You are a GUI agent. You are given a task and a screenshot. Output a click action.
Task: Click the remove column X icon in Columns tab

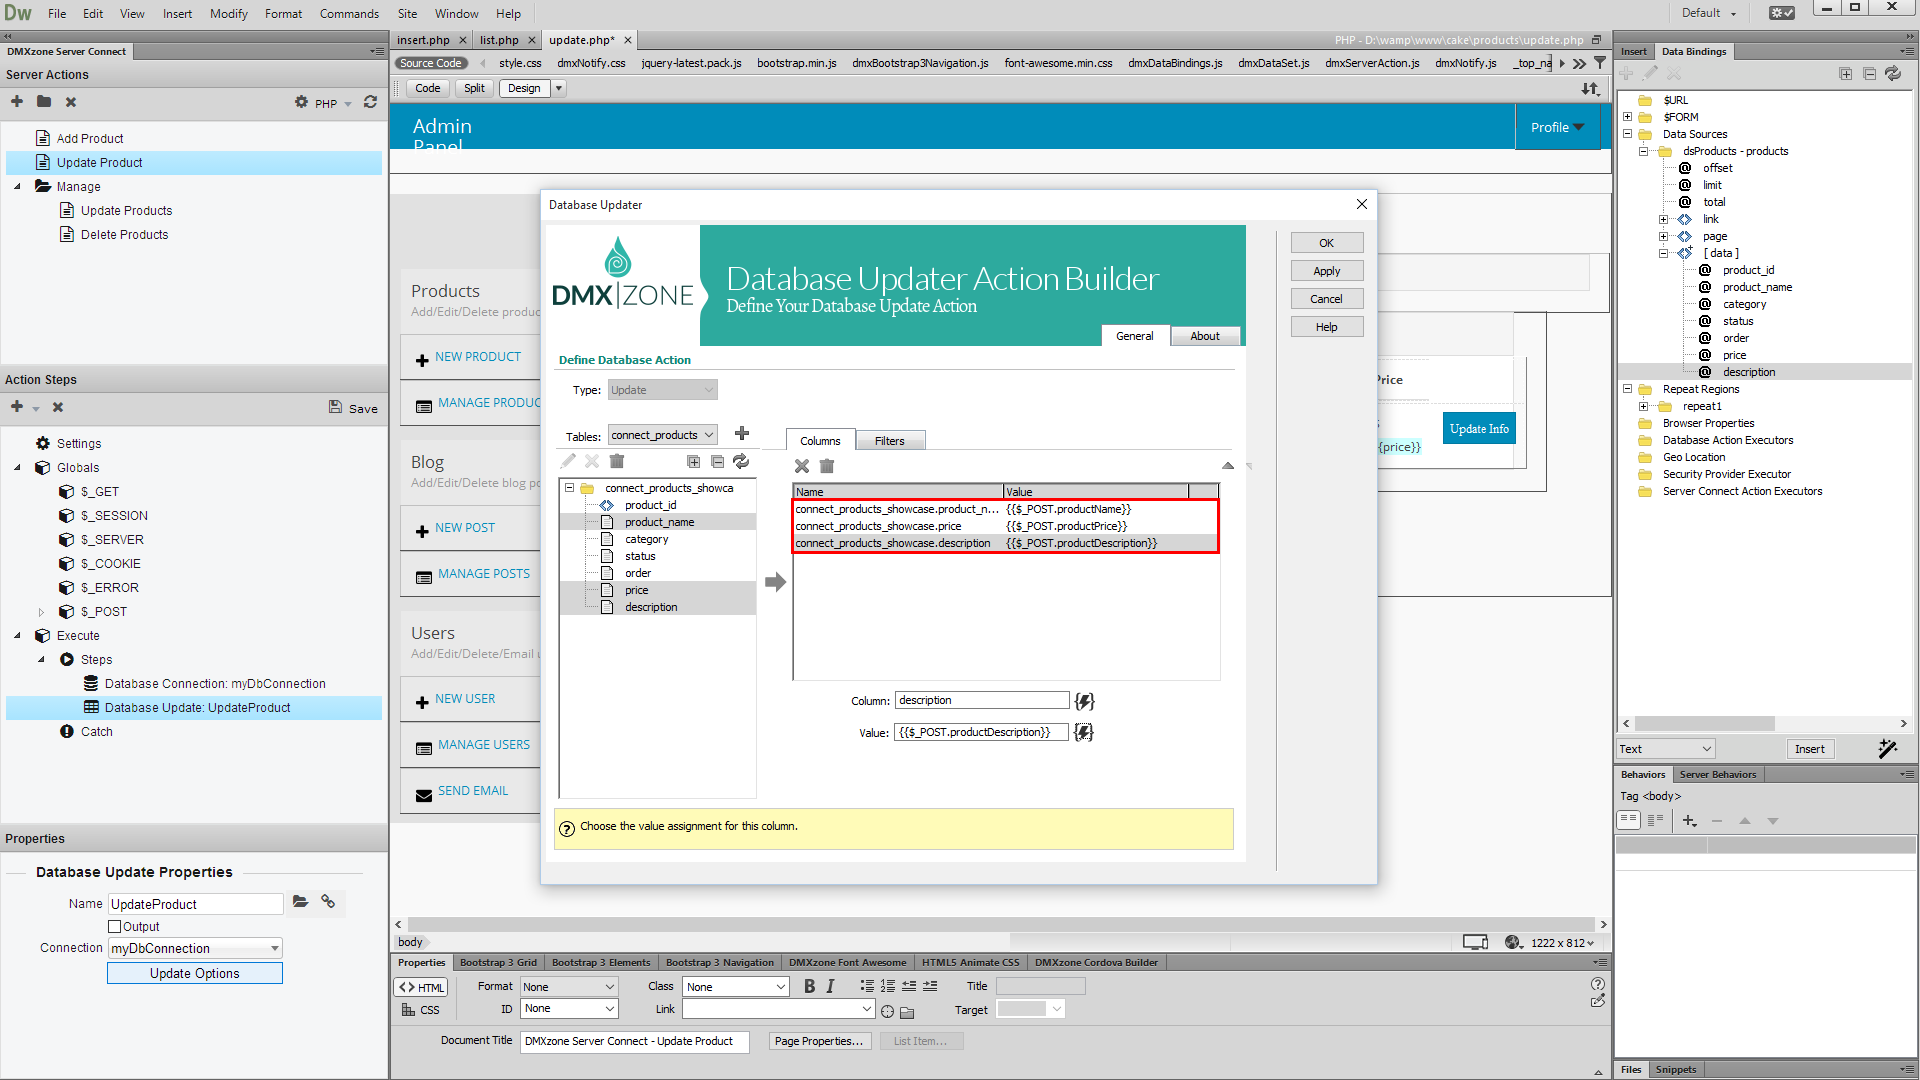click(x=802, y=466)
